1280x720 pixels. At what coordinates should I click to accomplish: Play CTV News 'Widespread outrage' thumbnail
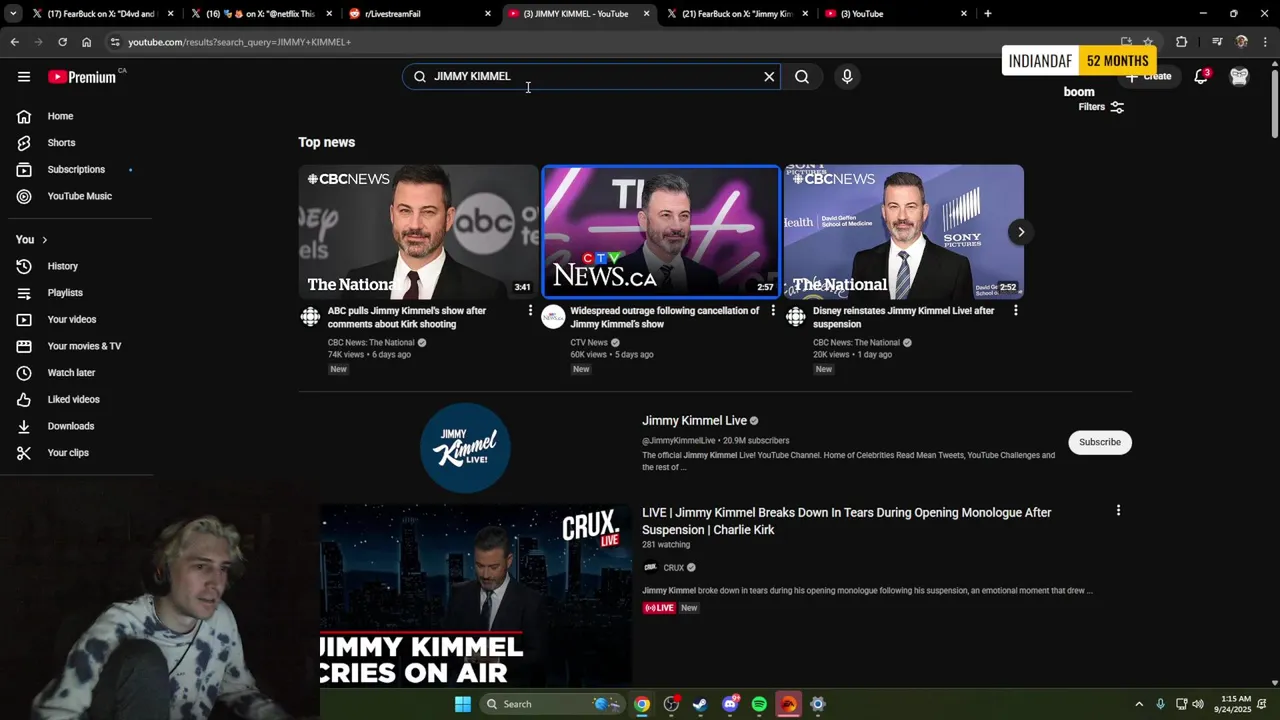[x=661, y=232]
